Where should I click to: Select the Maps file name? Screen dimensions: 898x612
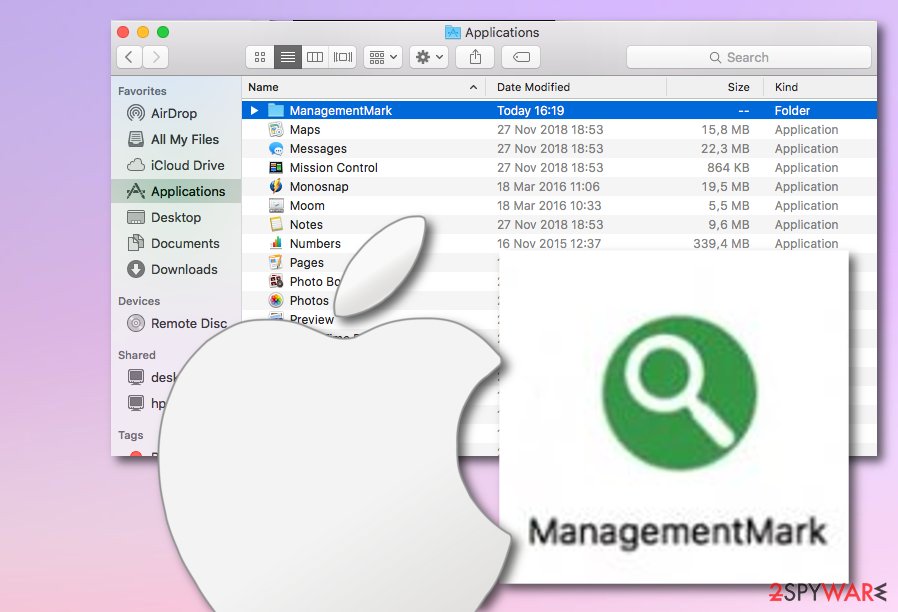click(x=305, y=129)
